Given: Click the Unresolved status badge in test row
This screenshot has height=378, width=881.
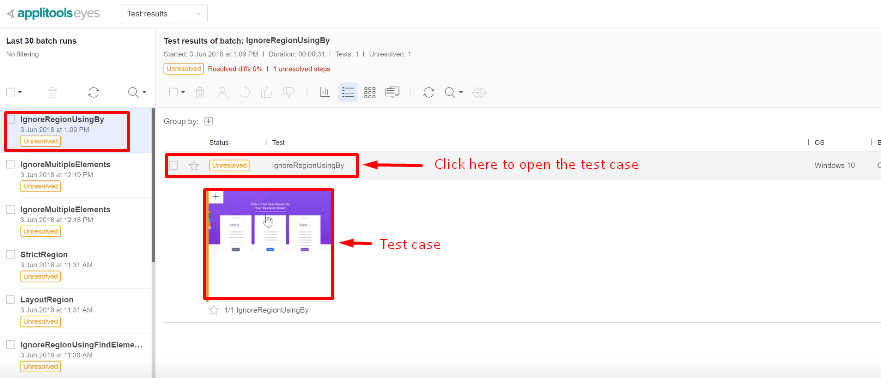Looking at the screenshot, I should point(229,166).
